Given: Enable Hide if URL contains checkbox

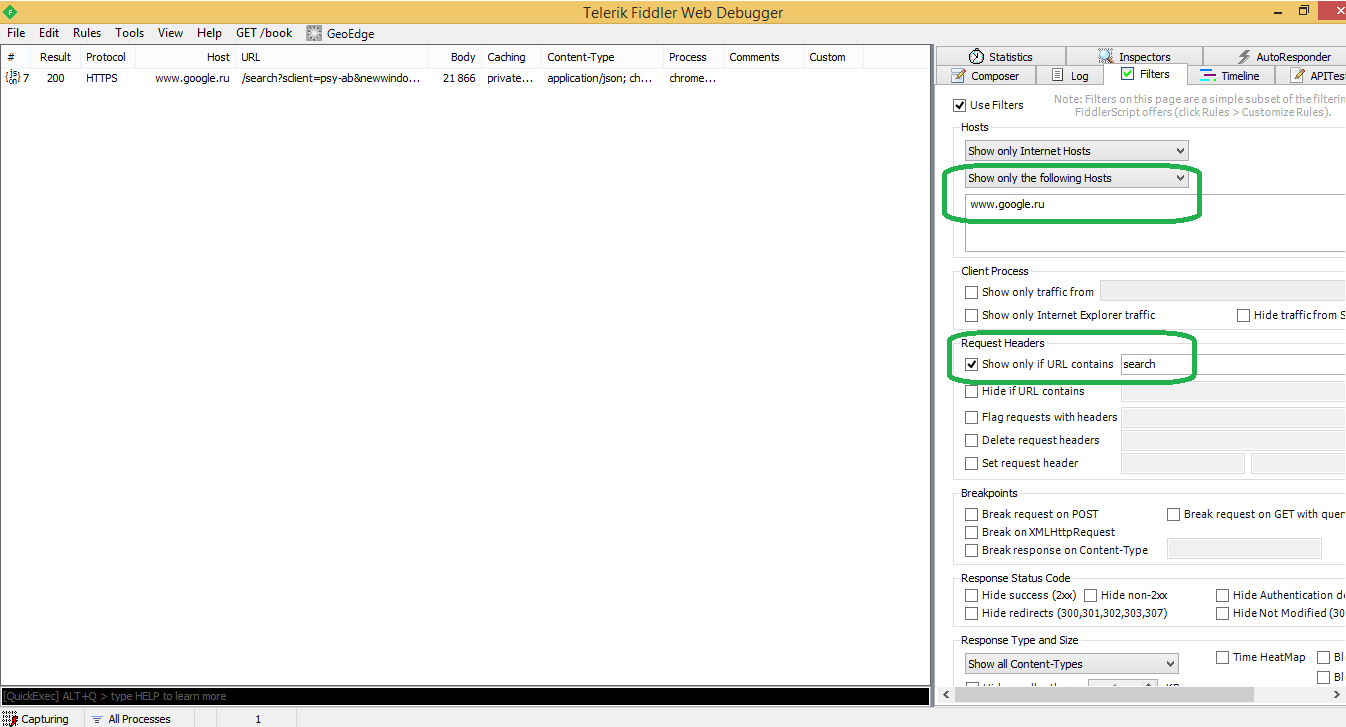Looking at the screenshot, I should tap(971, 391).
